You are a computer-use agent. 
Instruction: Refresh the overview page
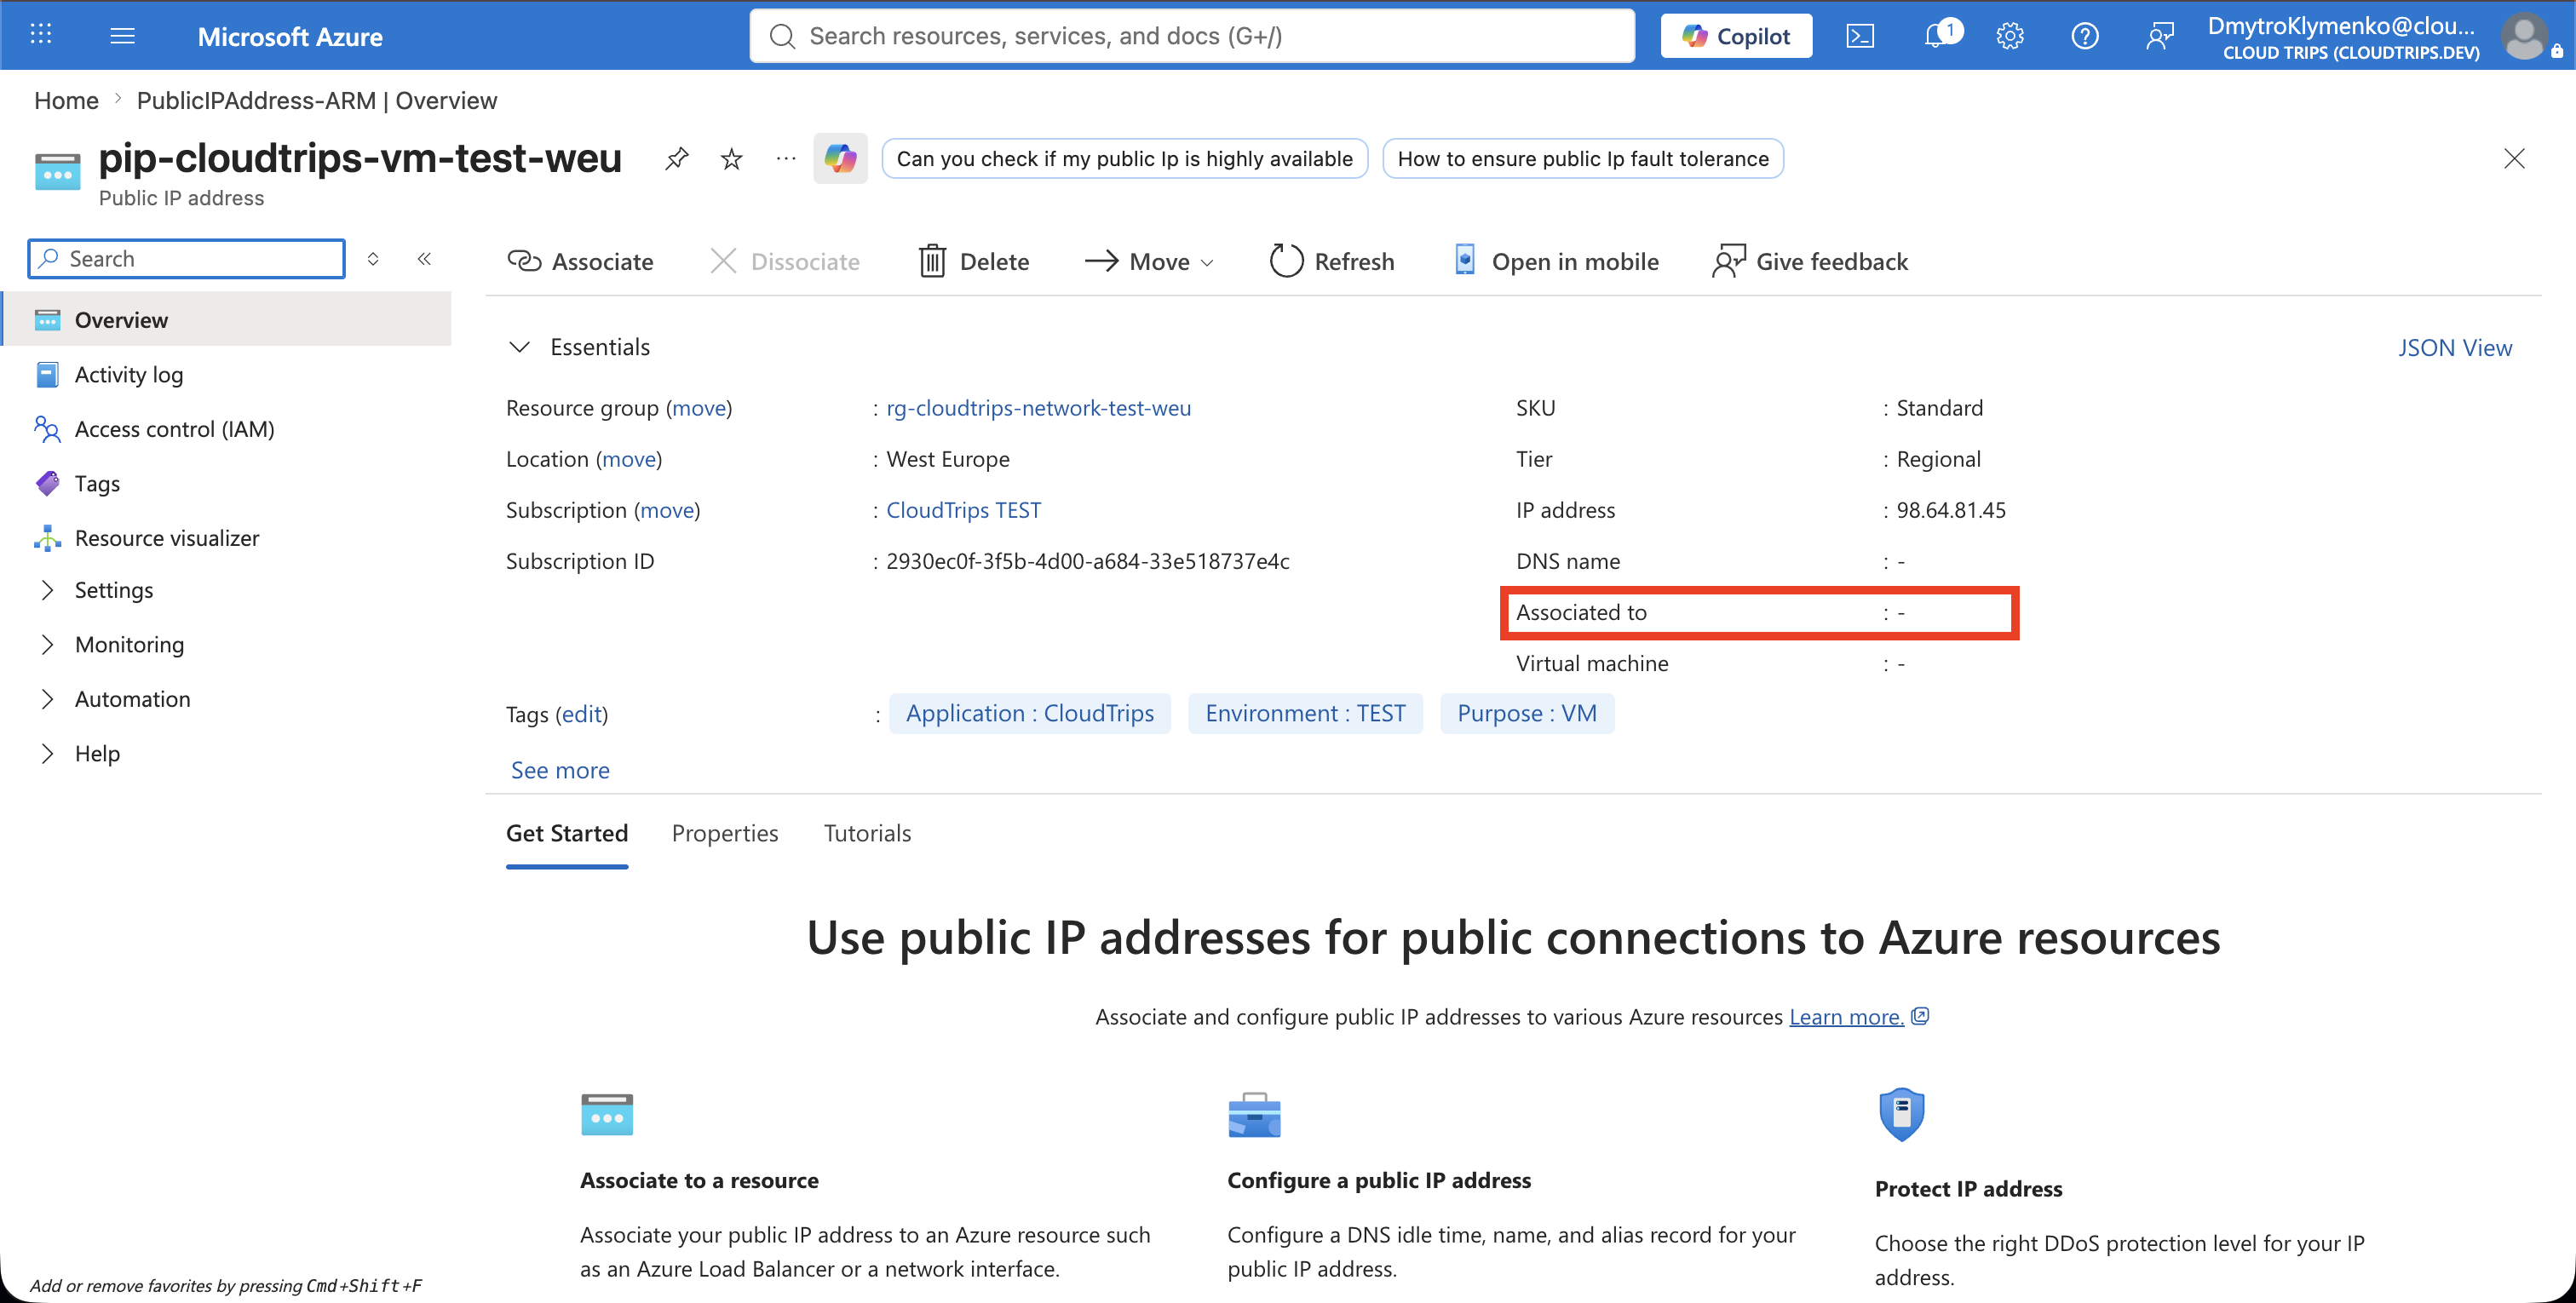[x=1331, y=261]
